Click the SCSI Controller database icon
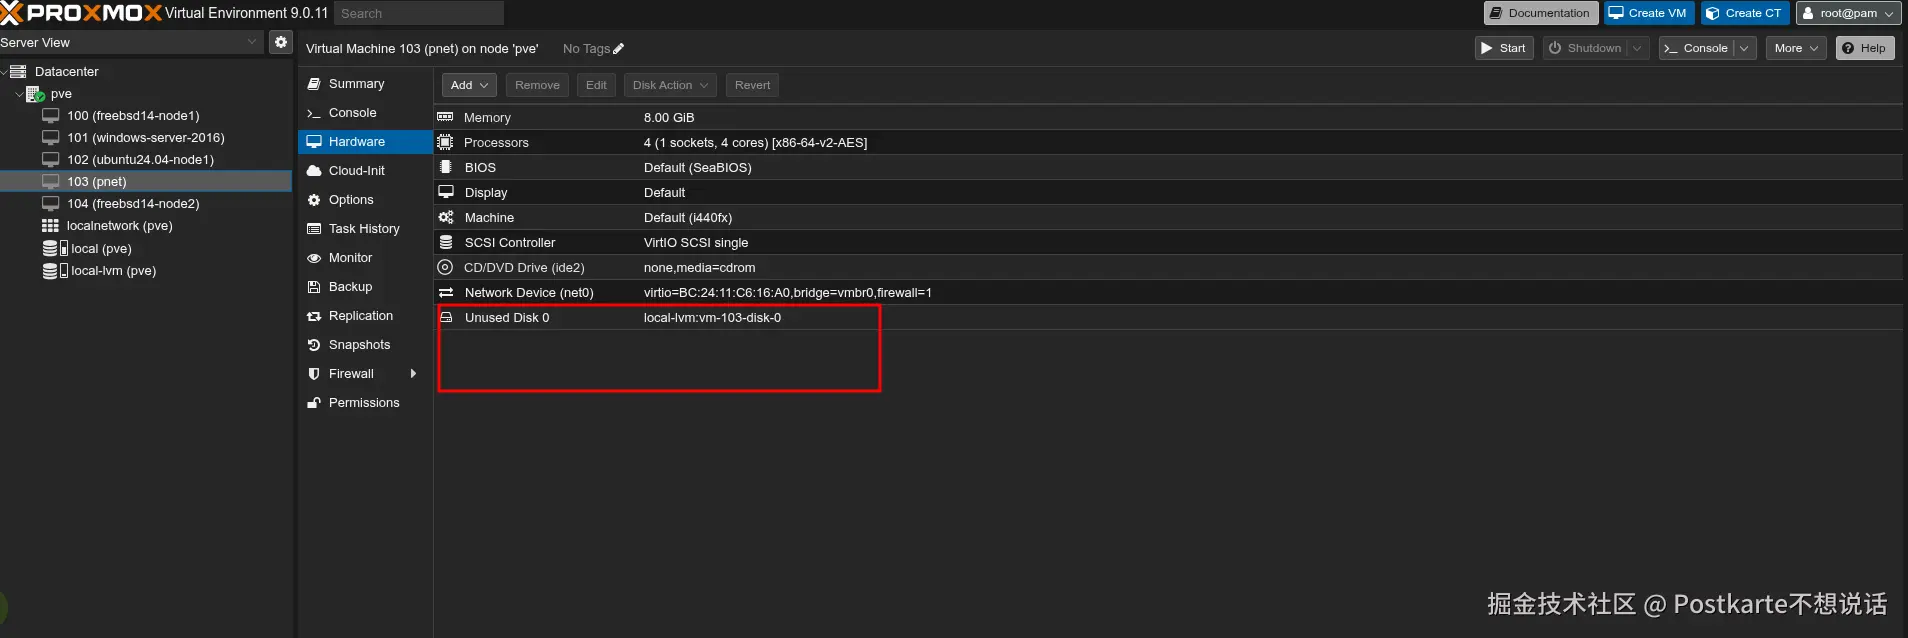Image resolution: width=1908 pixels, height=638 pixels. (x=446, y=242)
